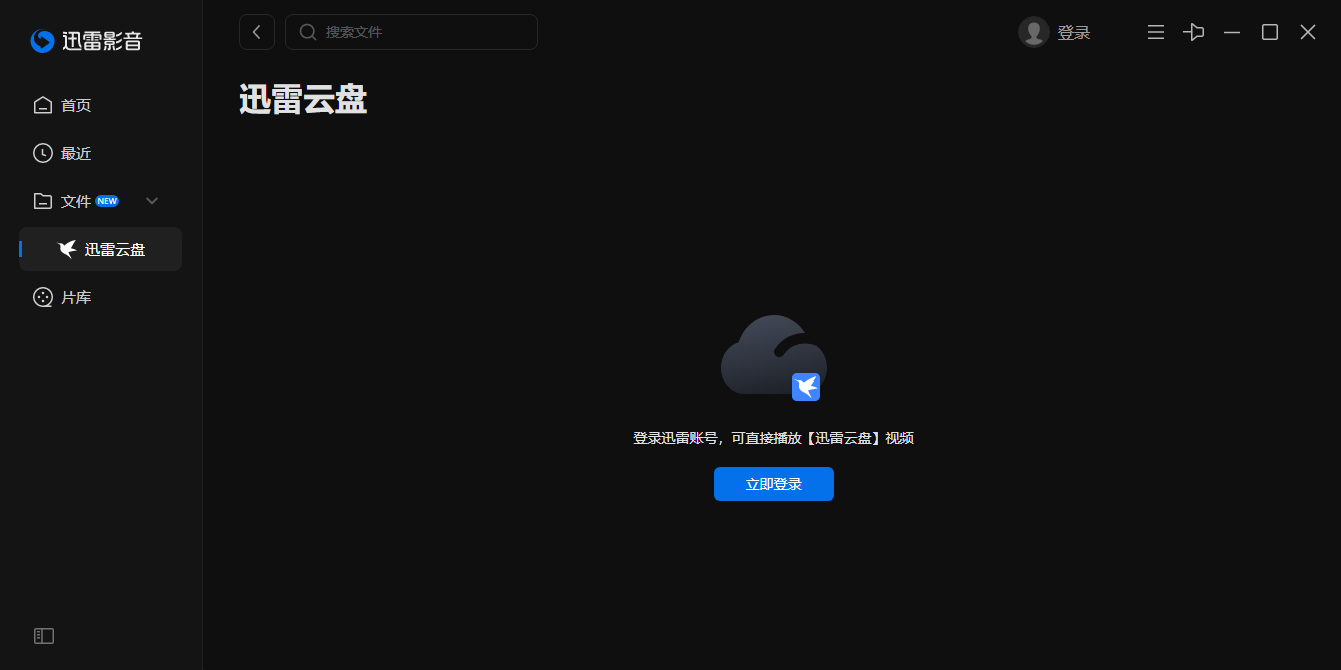
Task: Click the back navigation arrow
Action: 256,31
